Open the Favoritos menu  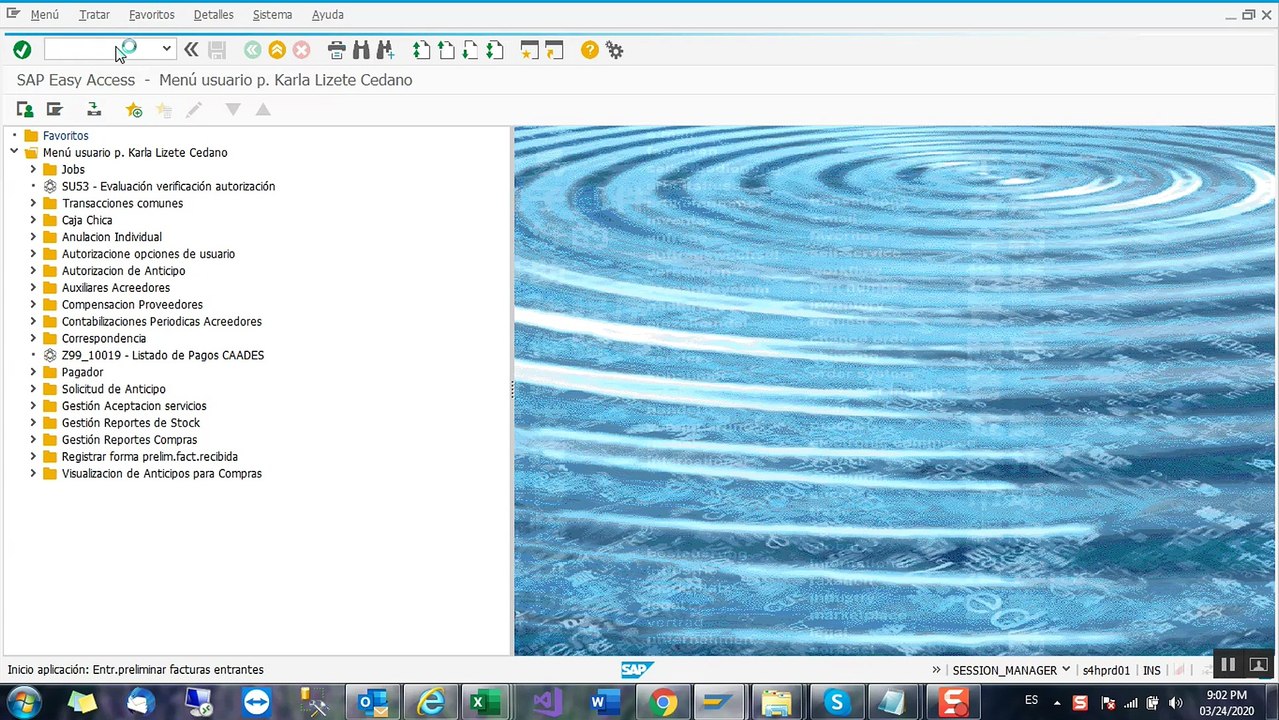(x=151, y=15)
